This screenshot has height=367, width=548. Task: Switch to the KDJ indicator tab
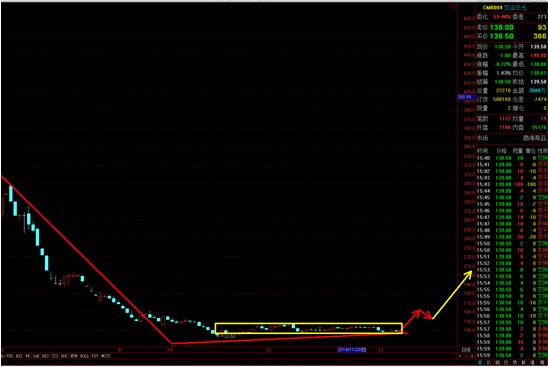click(x=45, y=356)
